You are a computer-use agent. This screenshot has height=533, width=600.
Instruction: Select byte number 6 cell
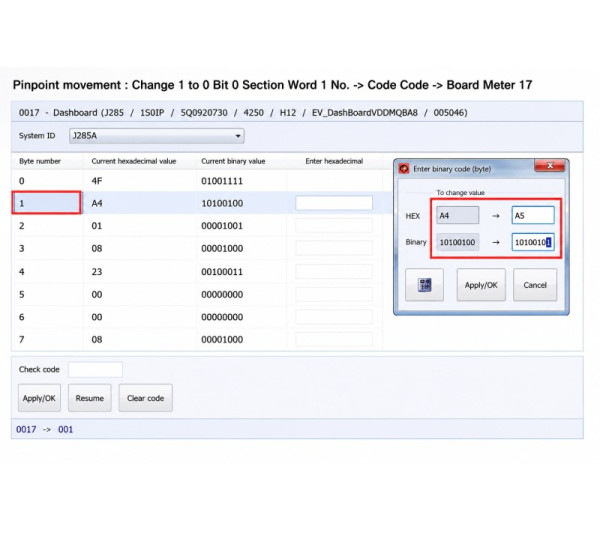[48, 317]
